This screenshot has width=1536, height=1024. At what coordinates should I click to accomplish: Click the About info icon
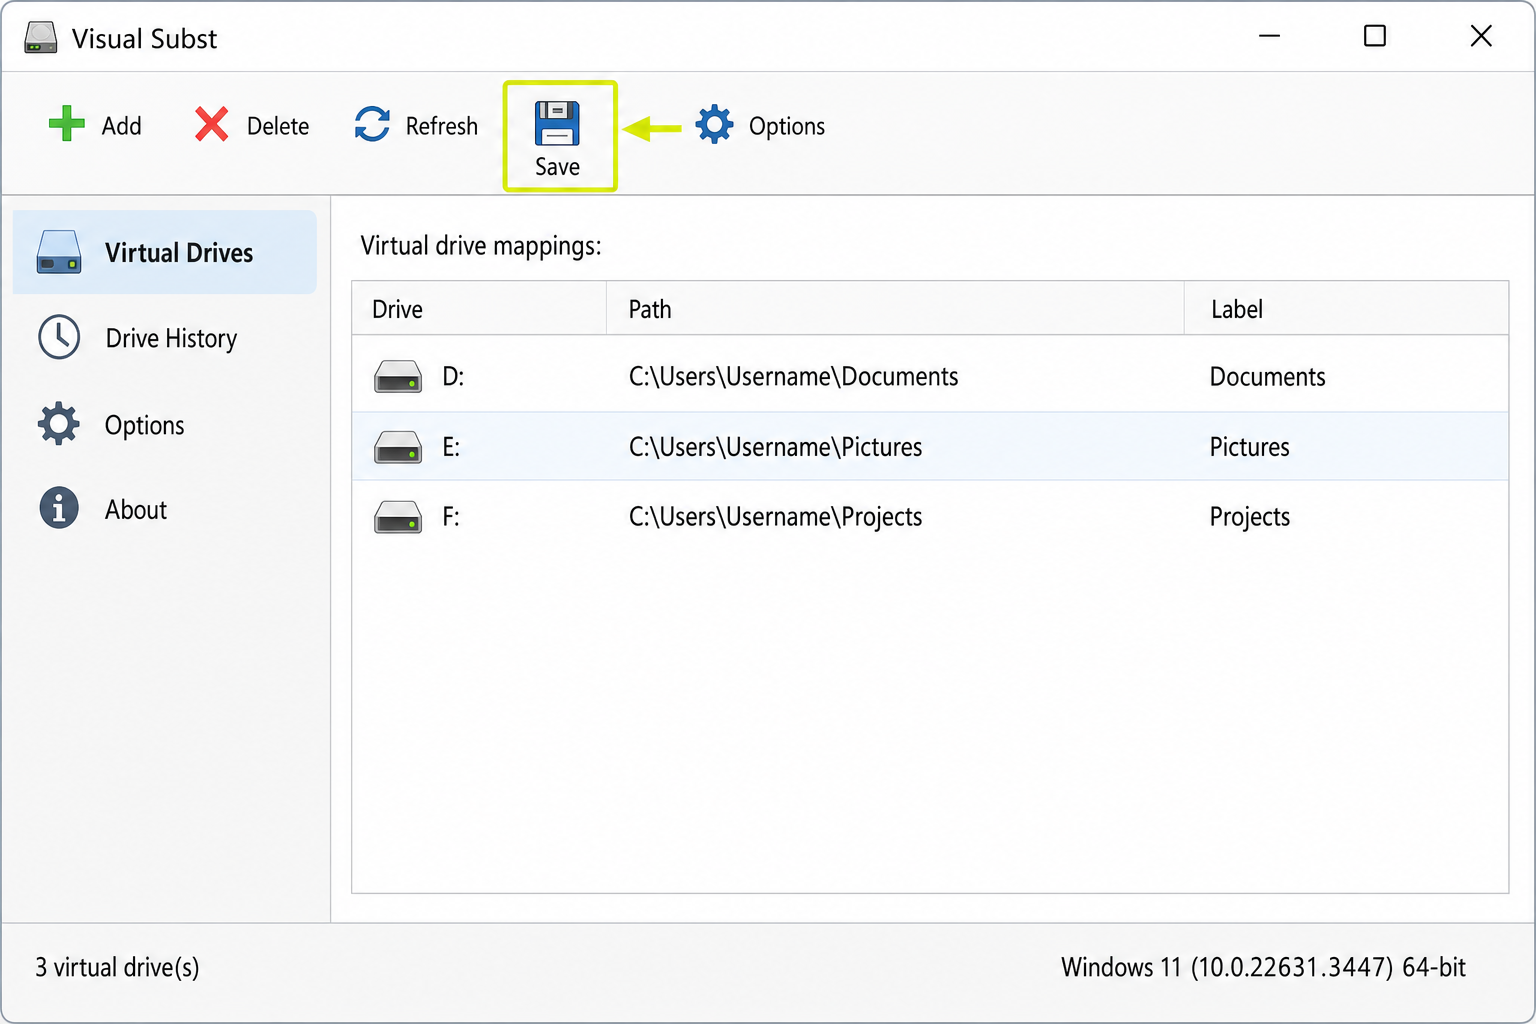pyautogui.click(x=59, y=508)
